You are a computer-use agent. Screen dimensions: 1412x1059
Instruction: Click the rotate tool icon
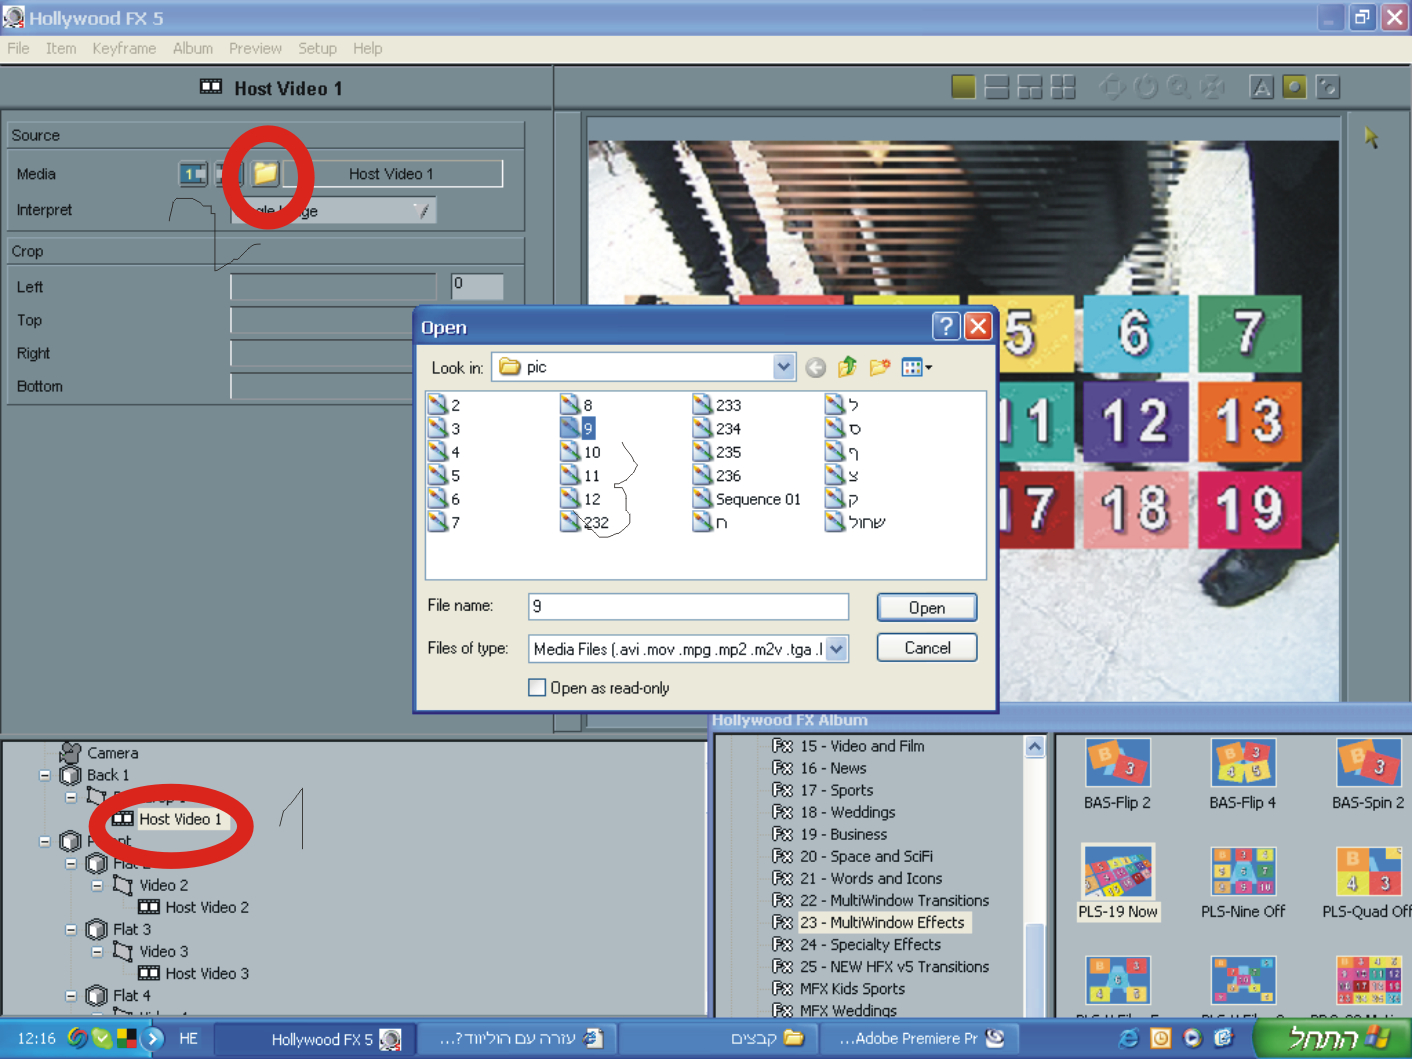(x=1146, y=87)
